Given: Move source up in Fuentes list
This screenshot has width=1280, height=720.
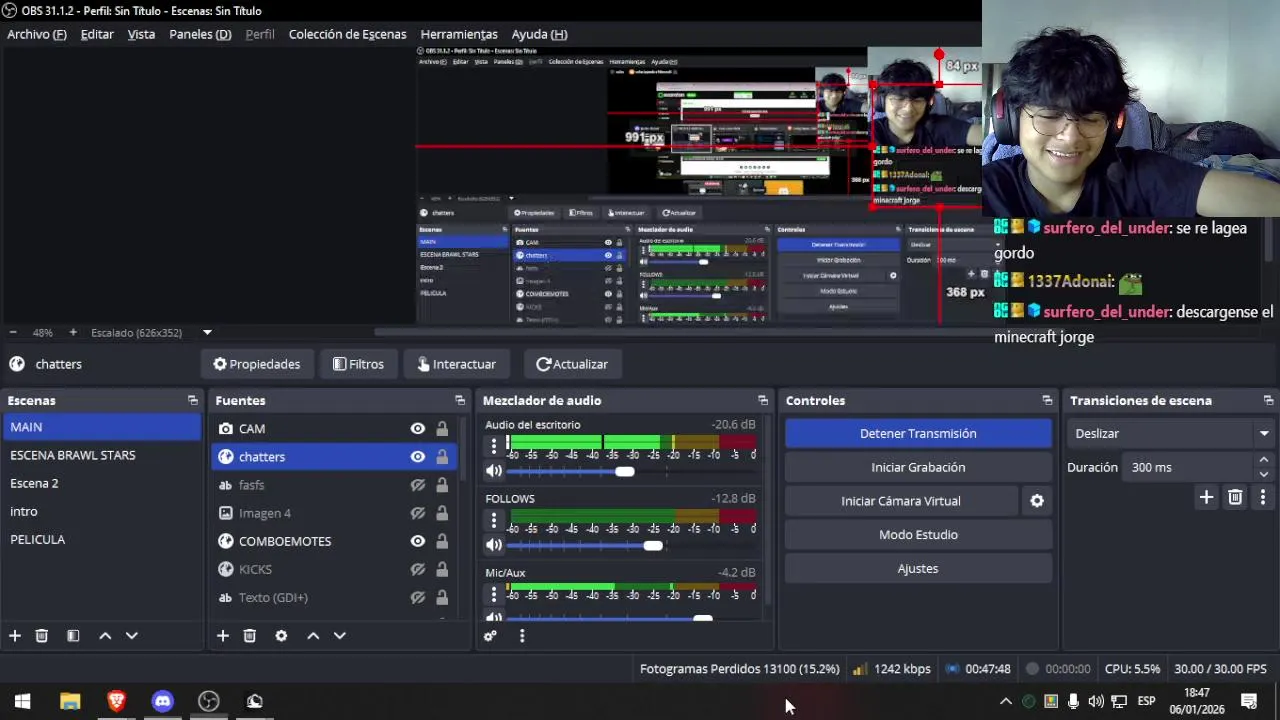Looking at the screenshot, I should coord(313,636).
